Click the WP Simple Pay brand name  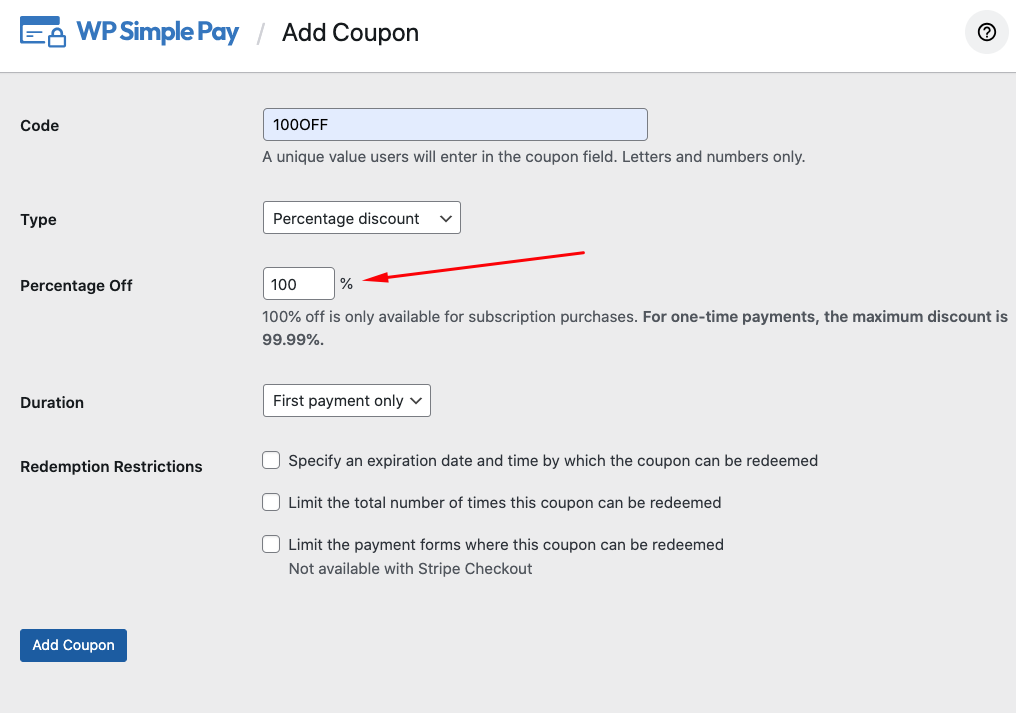(x=158, y=32)
